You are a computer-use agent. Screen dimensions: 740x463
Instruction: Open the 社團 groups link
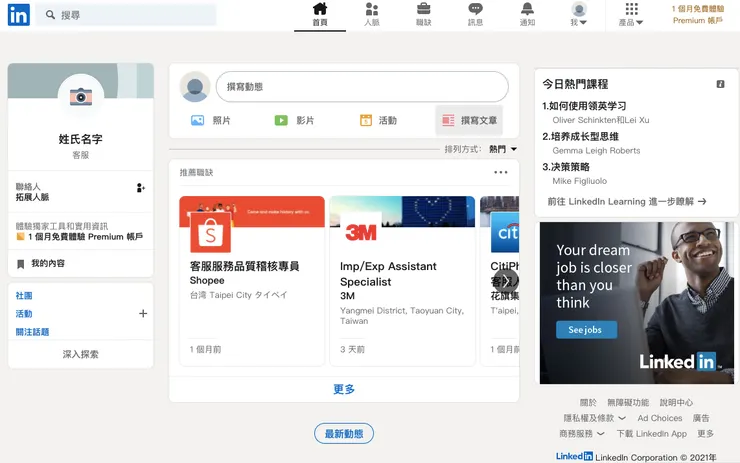click(x=24, y=296)
